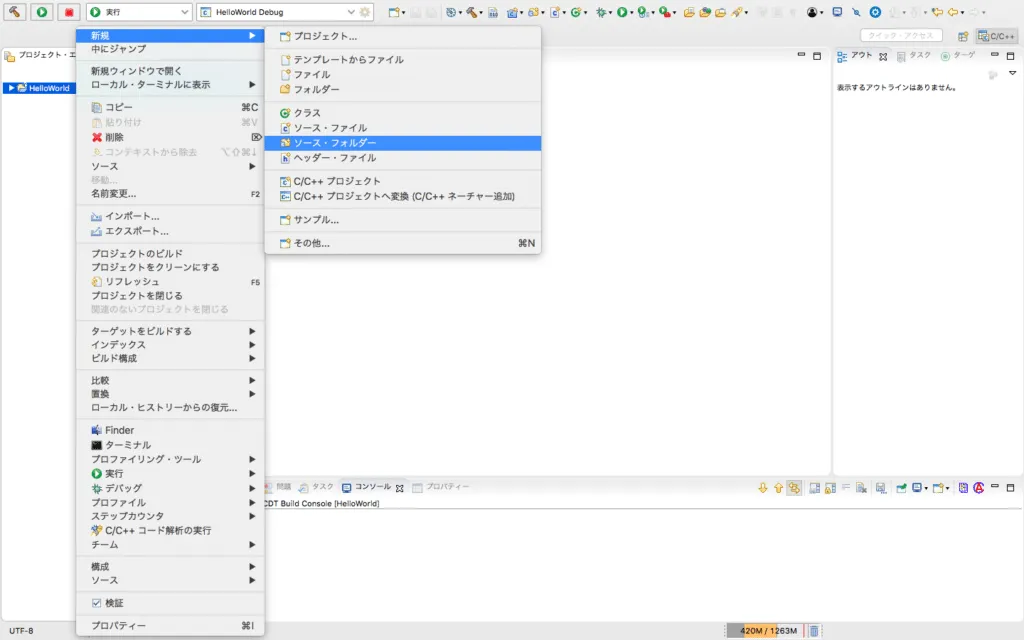Select インポート... in context menu
Screen dimensions: 1024x640
[171, 216]
